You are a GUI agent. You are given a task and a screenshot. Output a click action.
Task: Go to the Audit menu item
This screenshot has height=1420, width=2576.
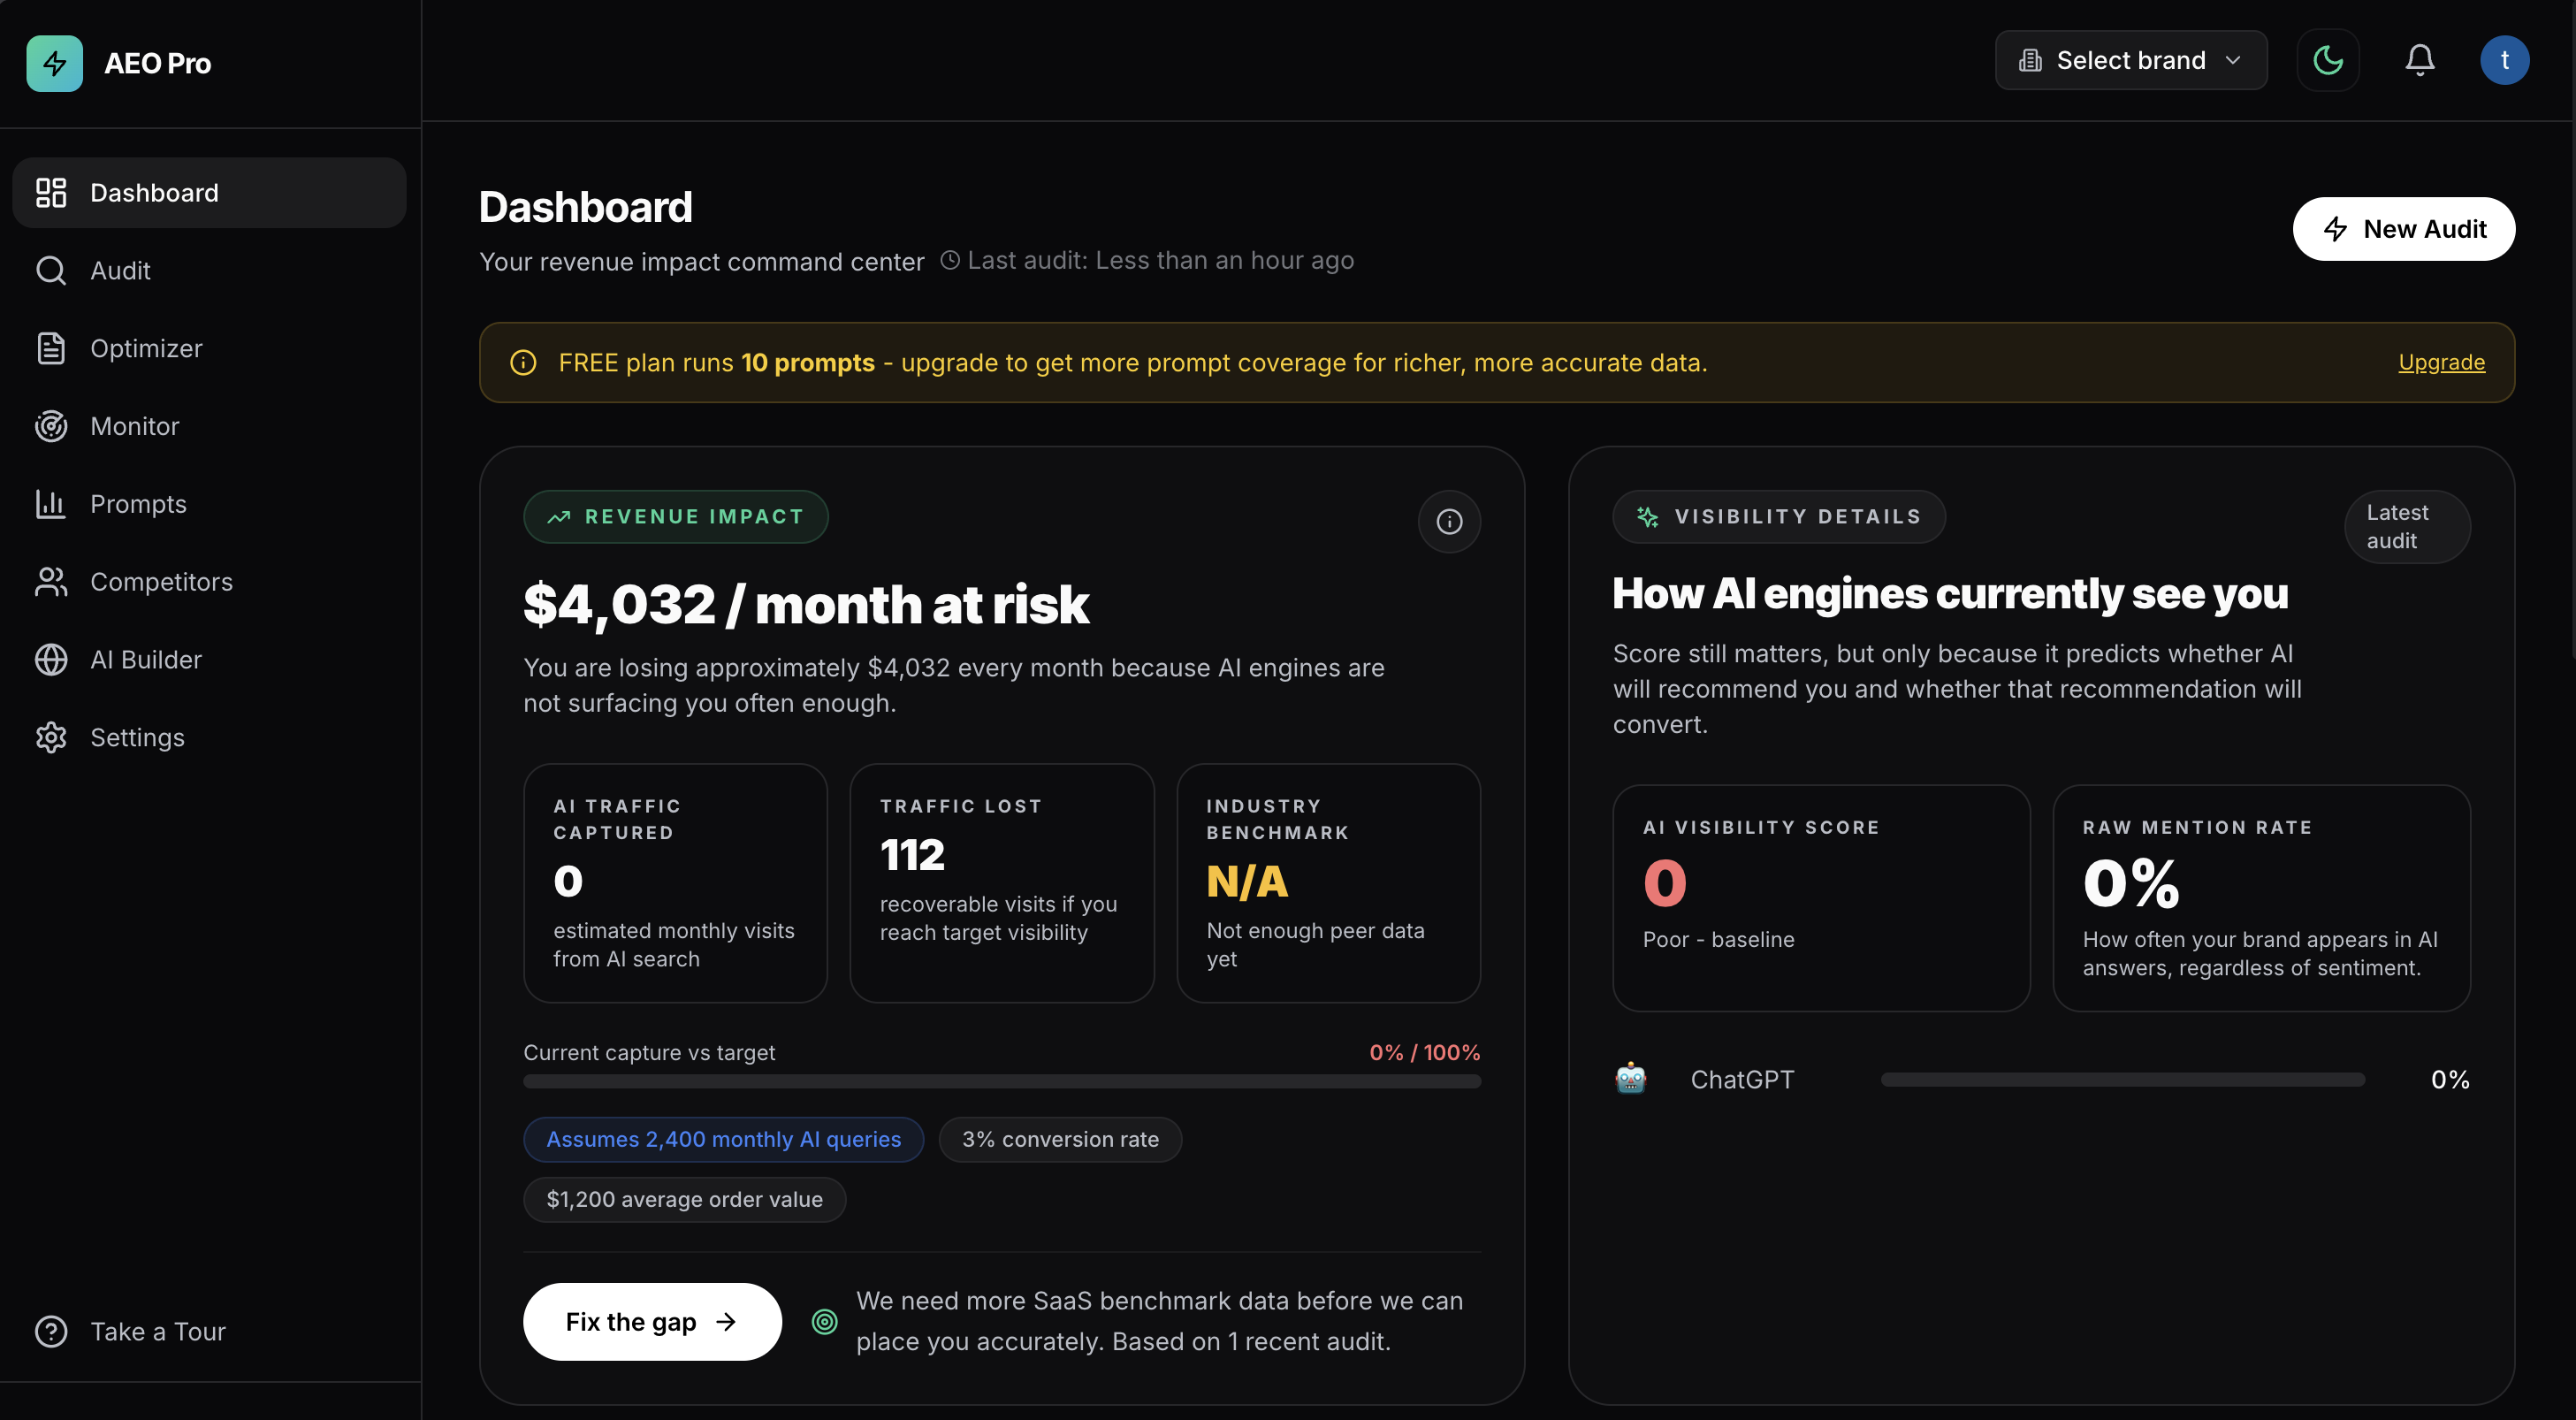tap(120, 270)
